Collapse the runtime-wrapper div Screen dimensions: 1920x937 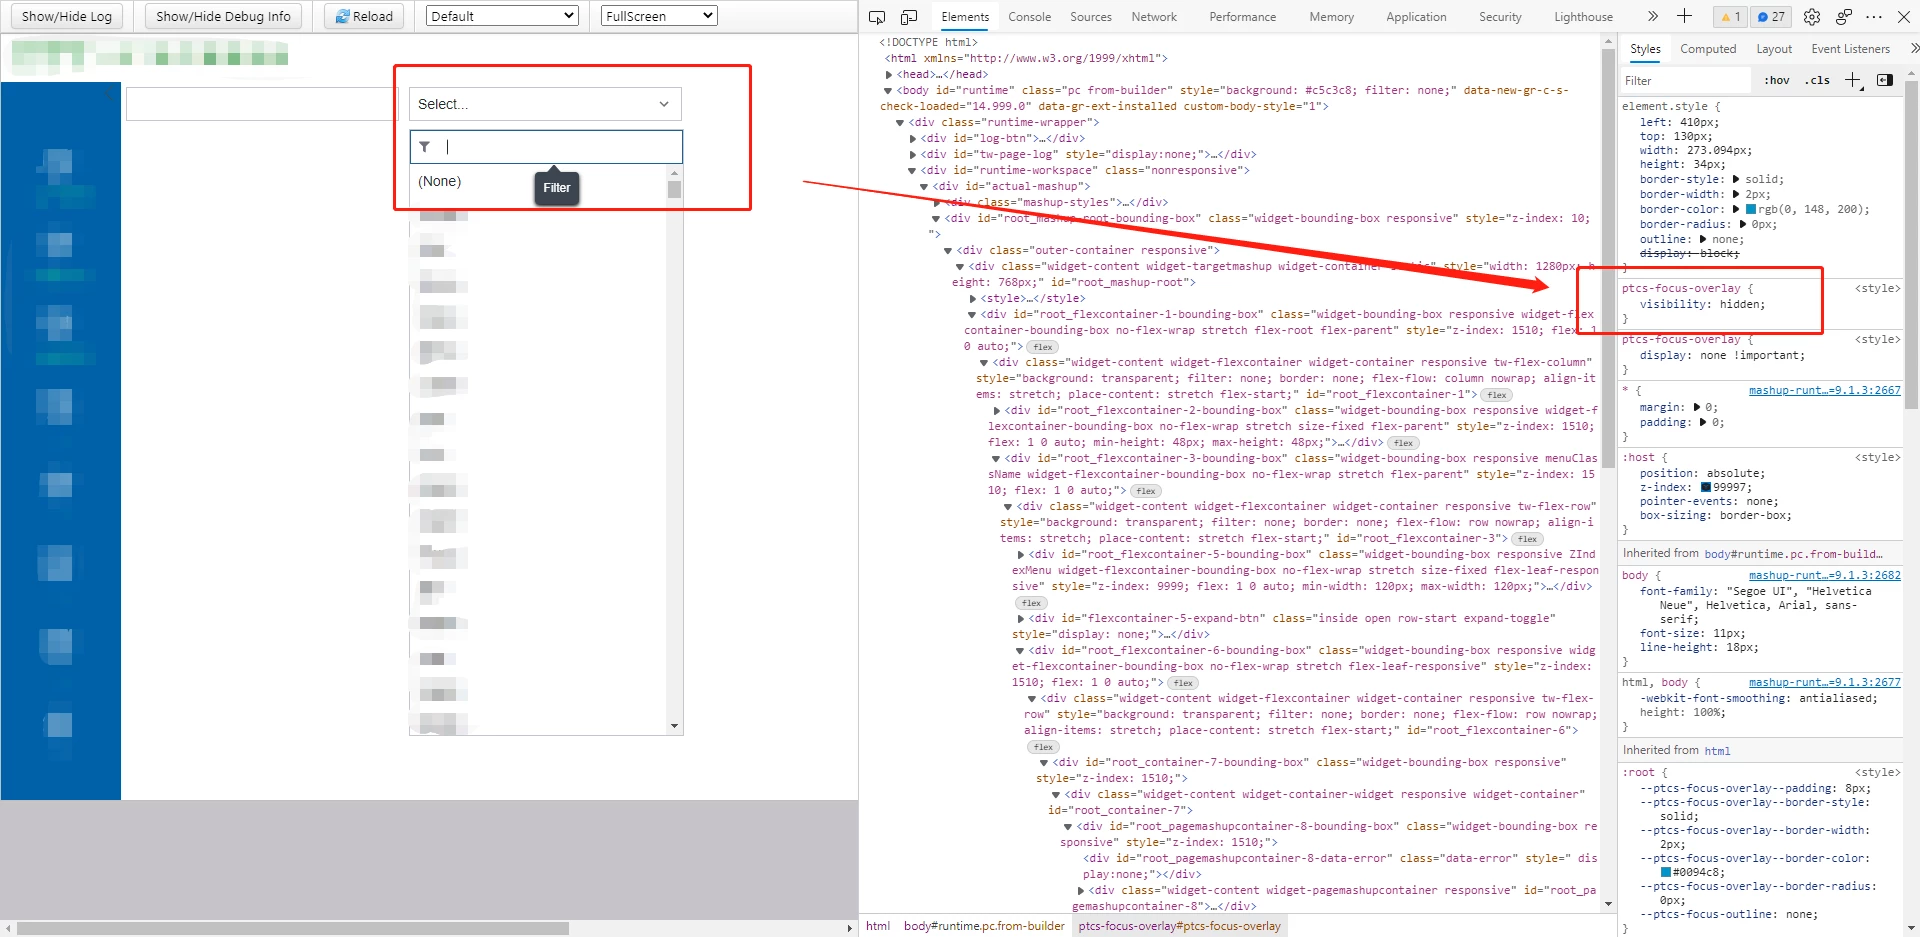(x=900, y=122)
